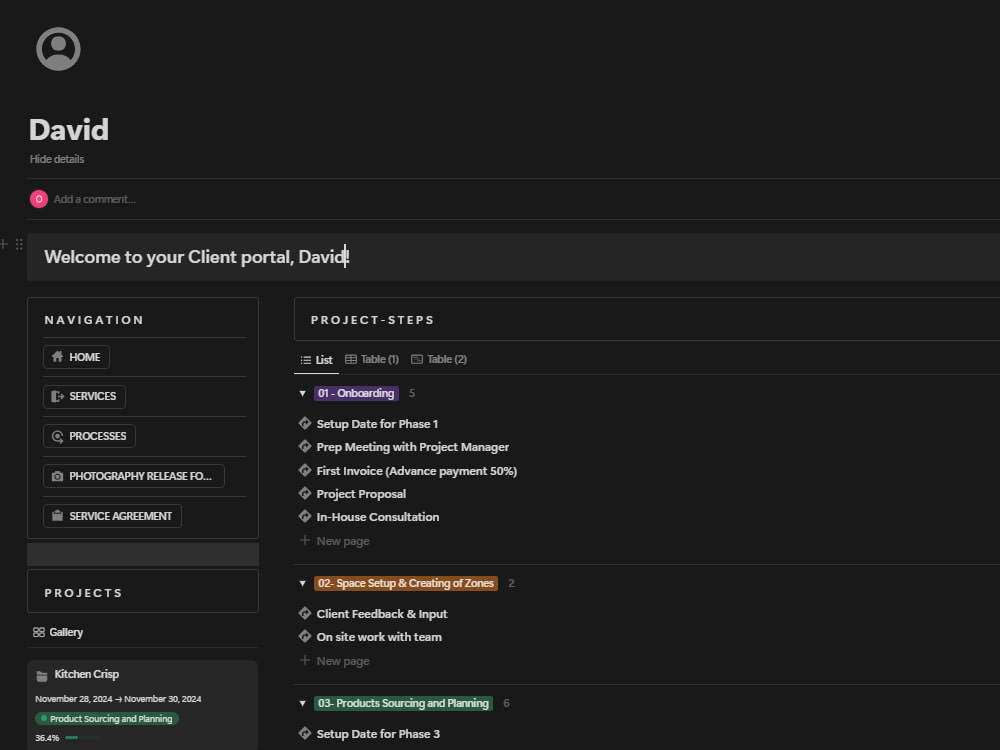Open the HOME navigation button
The image size is (1000, 750).
(x=77, y=357)
